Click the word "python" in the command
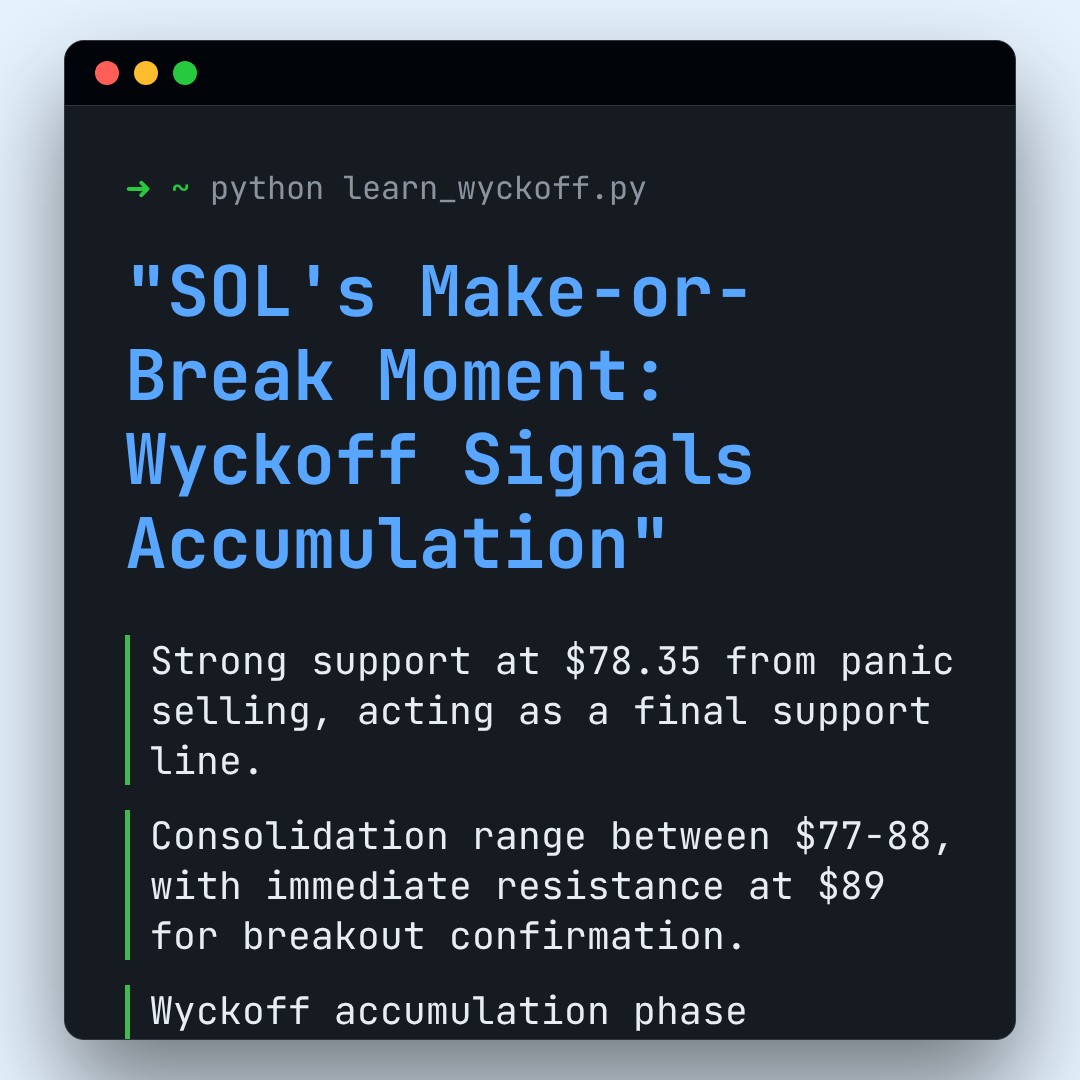 point(267,188)
